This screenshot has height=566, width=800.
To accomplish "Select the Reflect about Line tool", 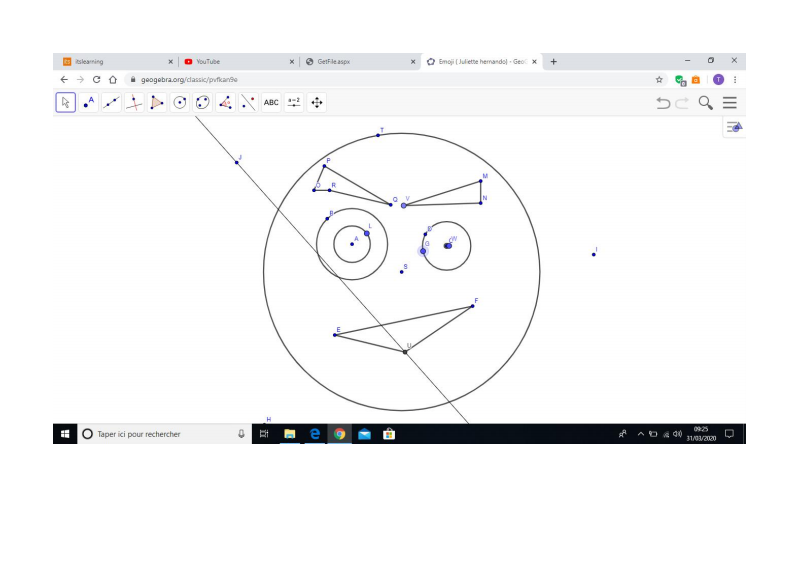I will (x=248, y=102).
